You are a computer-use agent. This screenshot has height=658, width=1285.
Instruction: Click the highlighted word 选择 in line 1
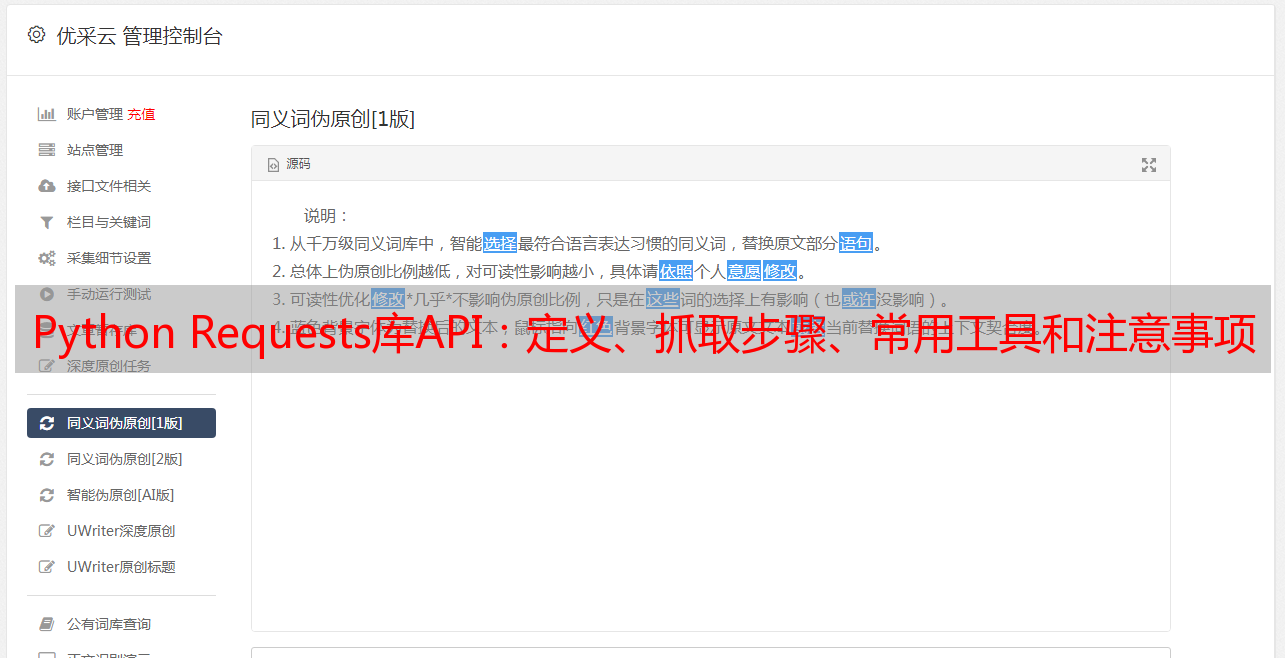[500, 243]
